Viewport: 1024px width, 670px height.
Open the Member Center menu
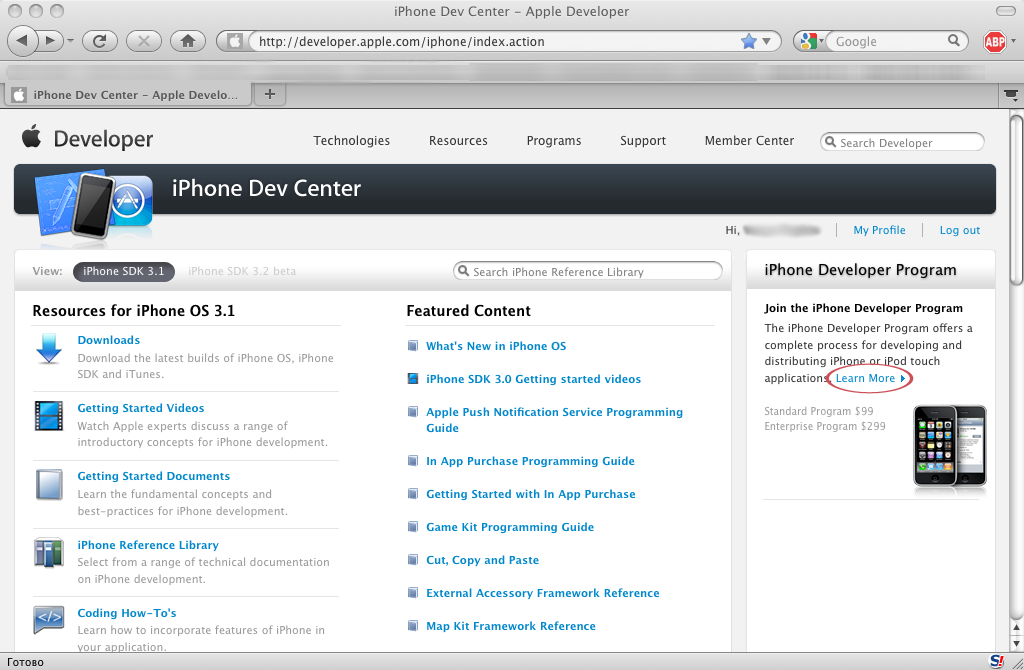point(749,140)
